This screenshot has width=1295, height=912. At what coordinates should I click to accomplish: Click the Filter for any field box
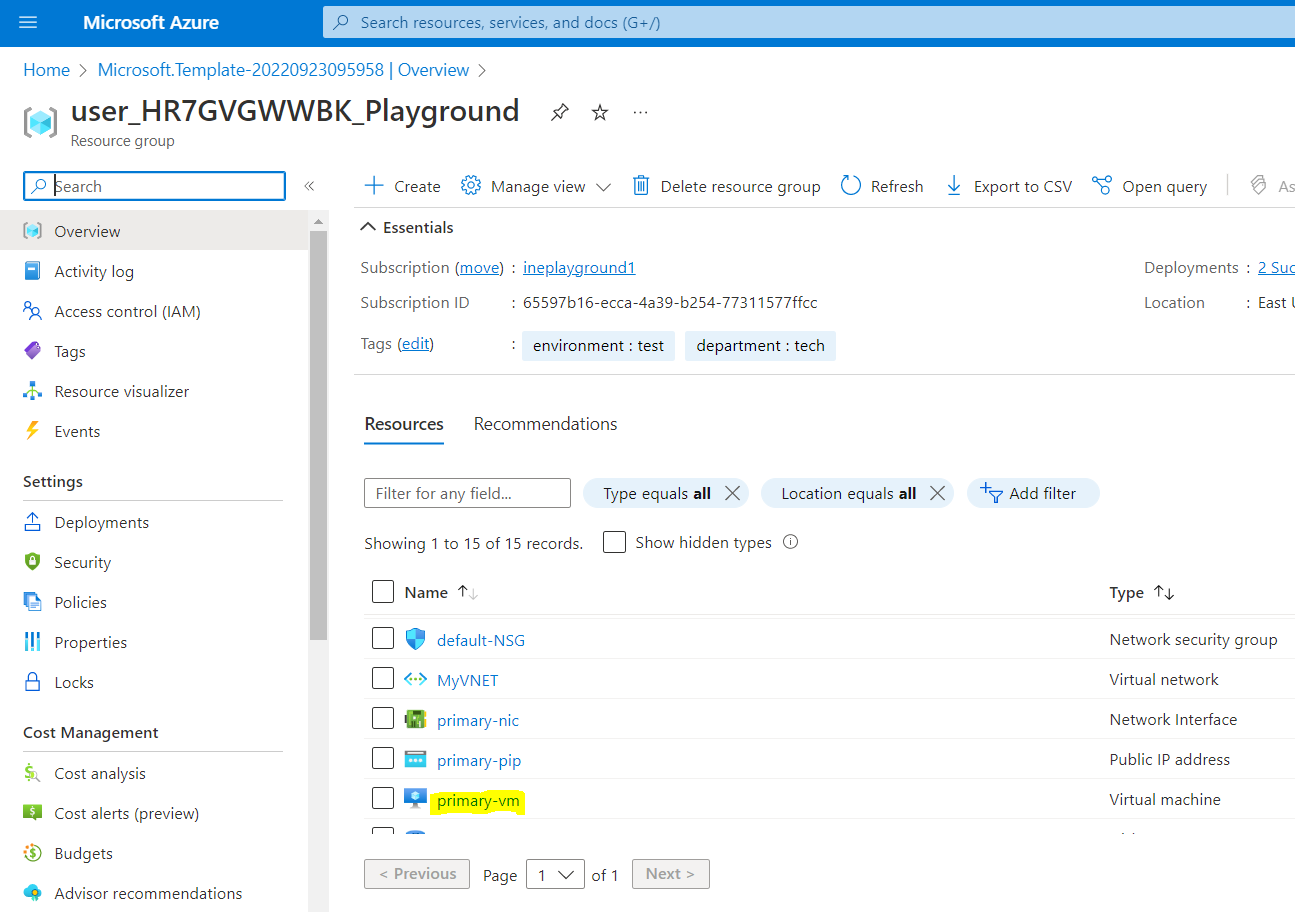pyautogui.click(x=467, y=493)
